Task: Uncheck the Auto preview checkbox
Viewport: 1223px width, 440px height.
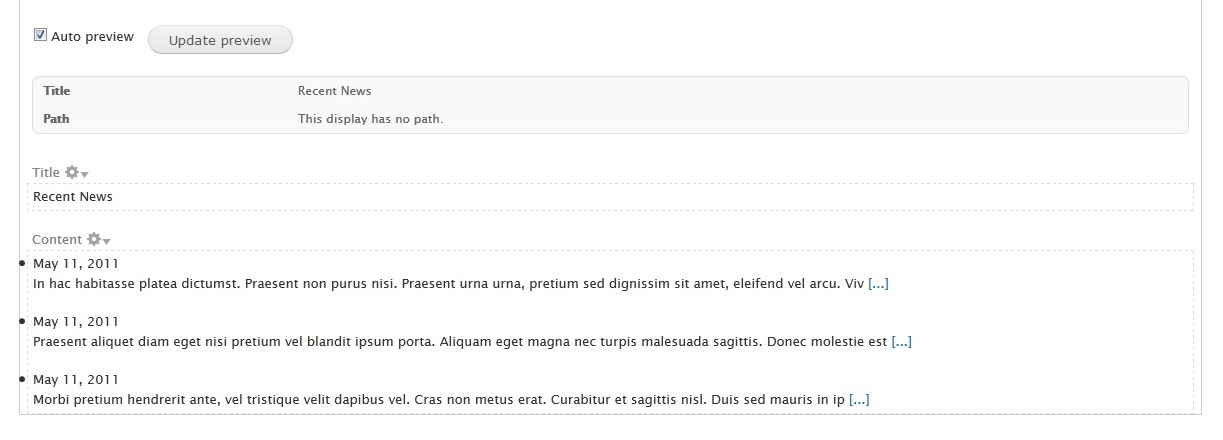Action: click(40, 35)
